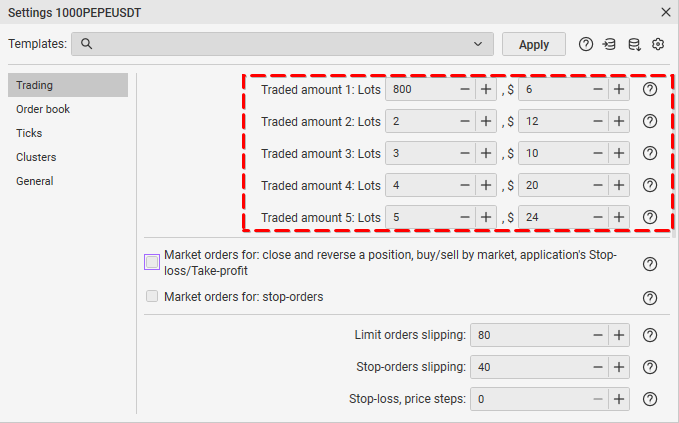679x423 pixels.
Task: Open the template settings gear icon
Action: pyautogui.click(x=658, y=44)
